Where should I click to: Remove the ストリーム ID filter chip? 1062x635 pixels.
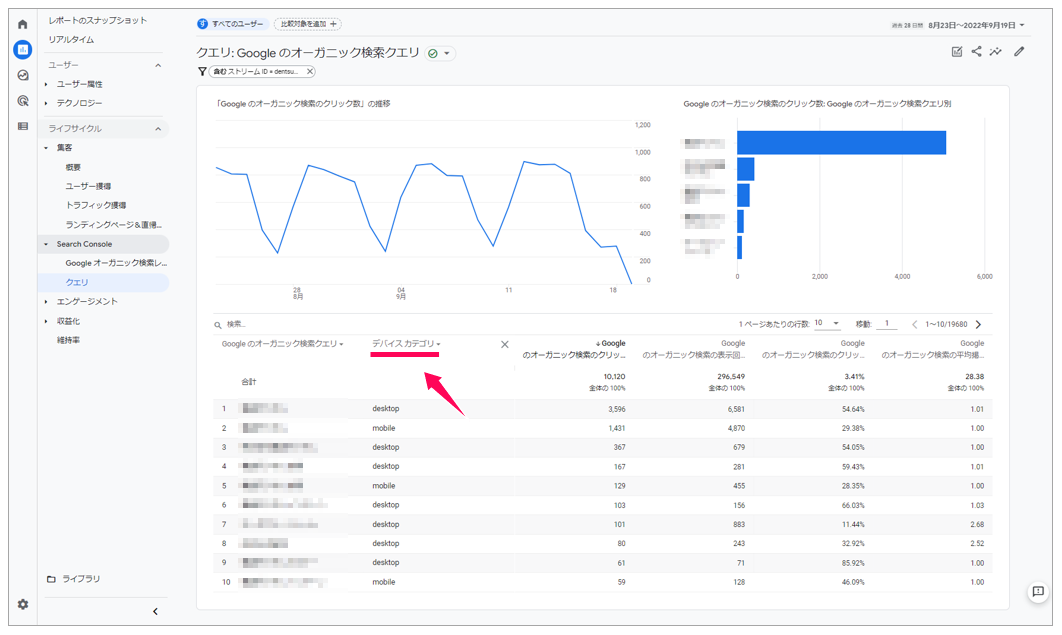[310, 72]
